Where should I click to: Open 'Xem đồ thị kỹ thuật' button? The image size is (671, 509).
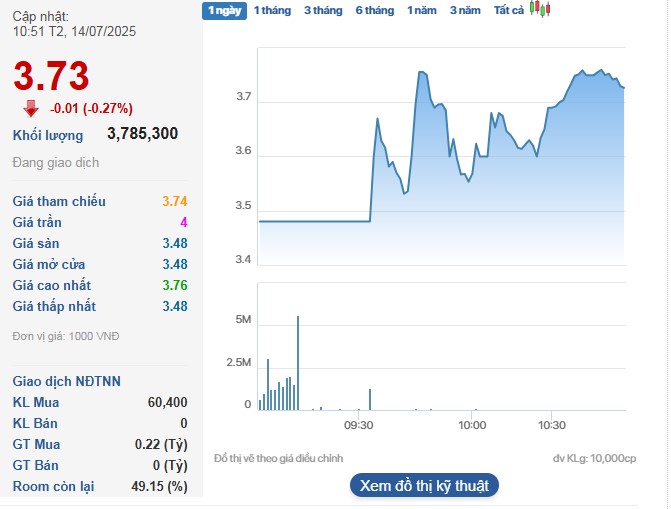tap(424, 486)
